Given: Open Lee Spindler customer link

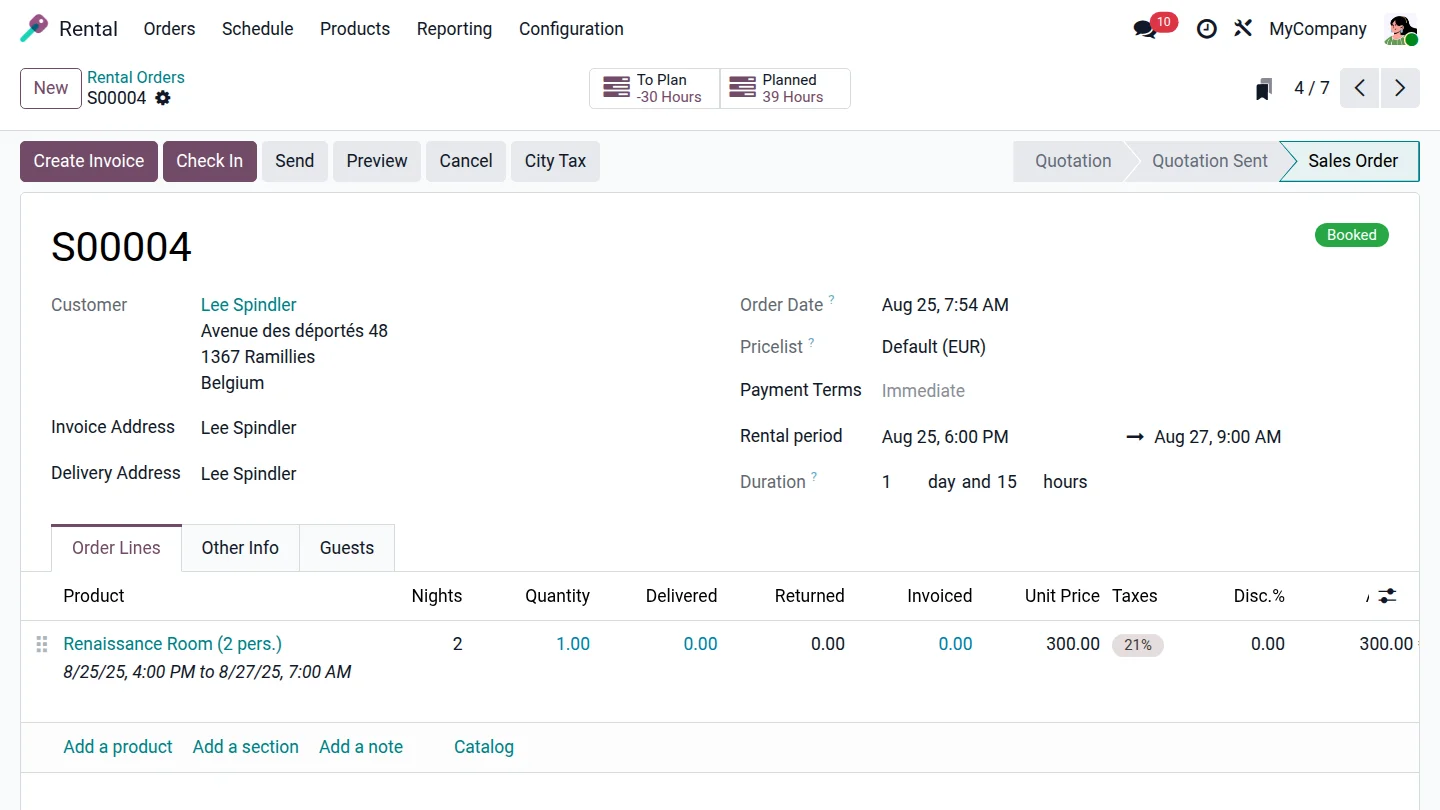Looking at the screenshot, I should point(249,305).
